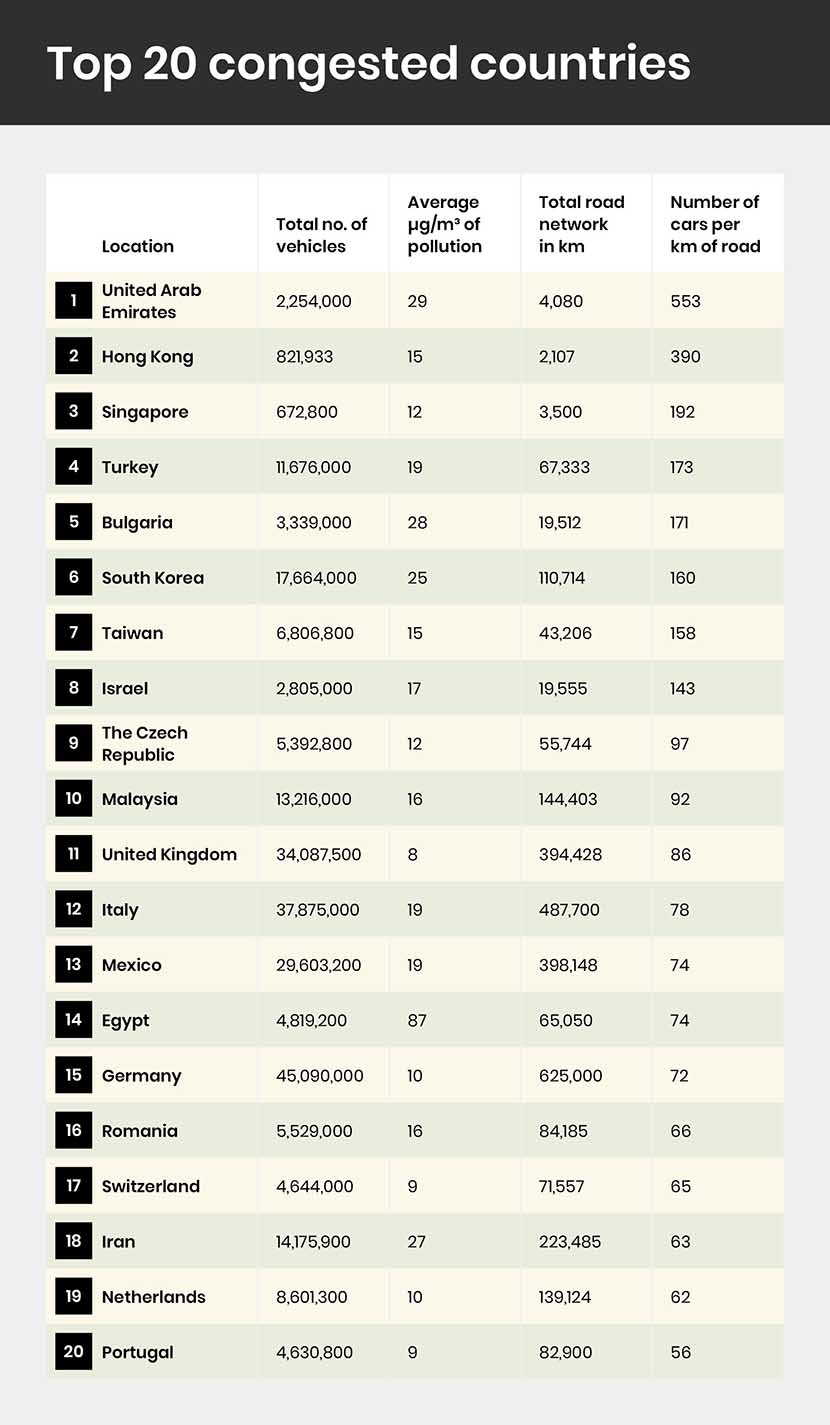Screen dimensions: 830x1425
Task: Select the rank 14 badge next to Egypt
Action: pyautogui.click(x=73, y=1021)
